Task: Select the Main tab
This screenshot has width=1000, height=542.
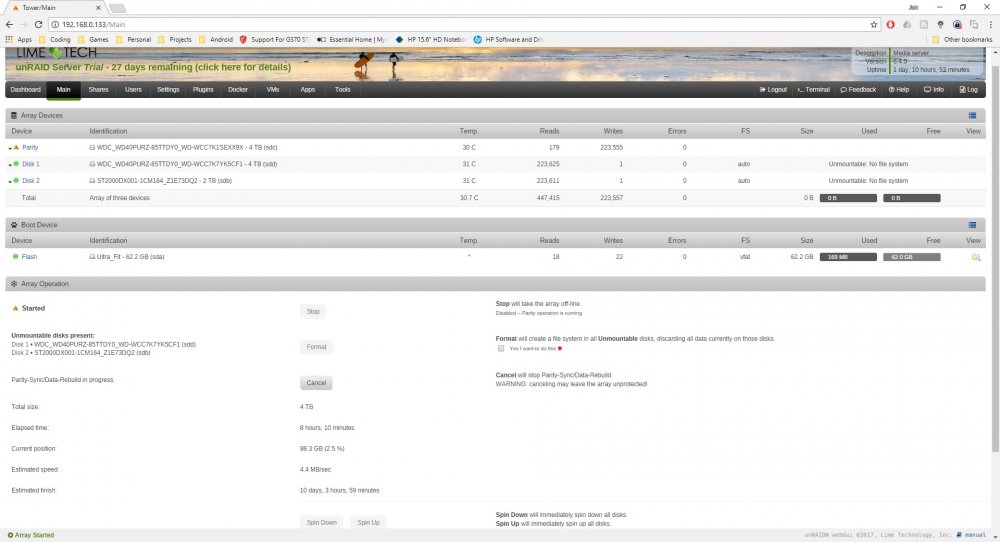Action: [63, 90]
